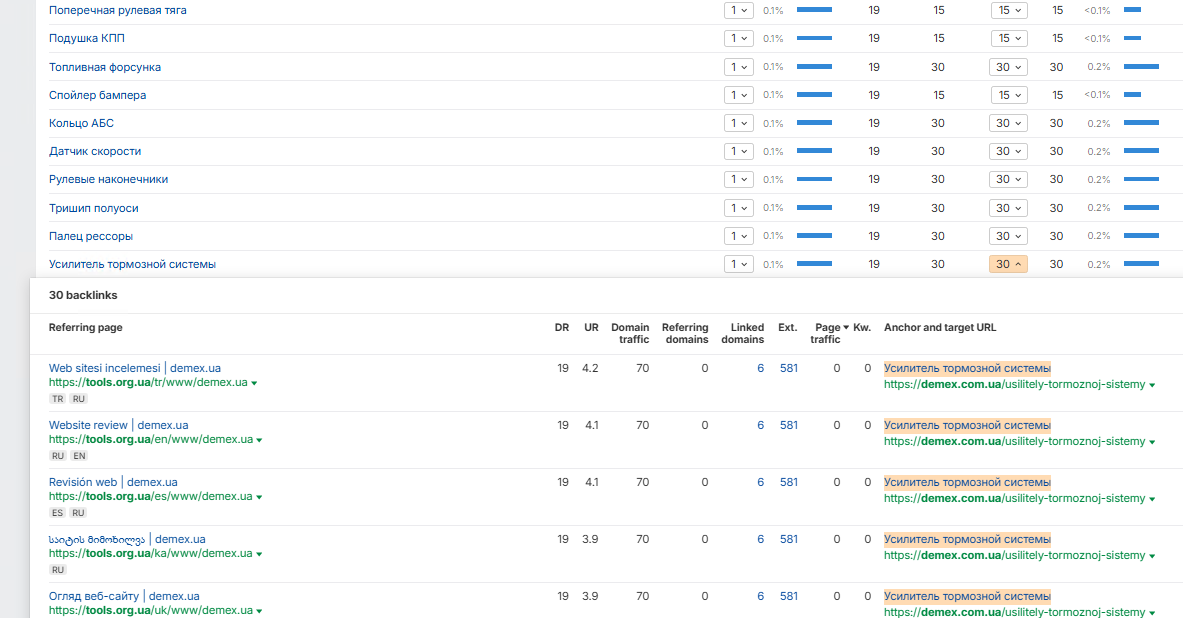The width and height of the screenshot is (1183, 618).
Task: Expand the '1' referring domains dropdown for Подушка КПП
Action: [x=739, y=38]
